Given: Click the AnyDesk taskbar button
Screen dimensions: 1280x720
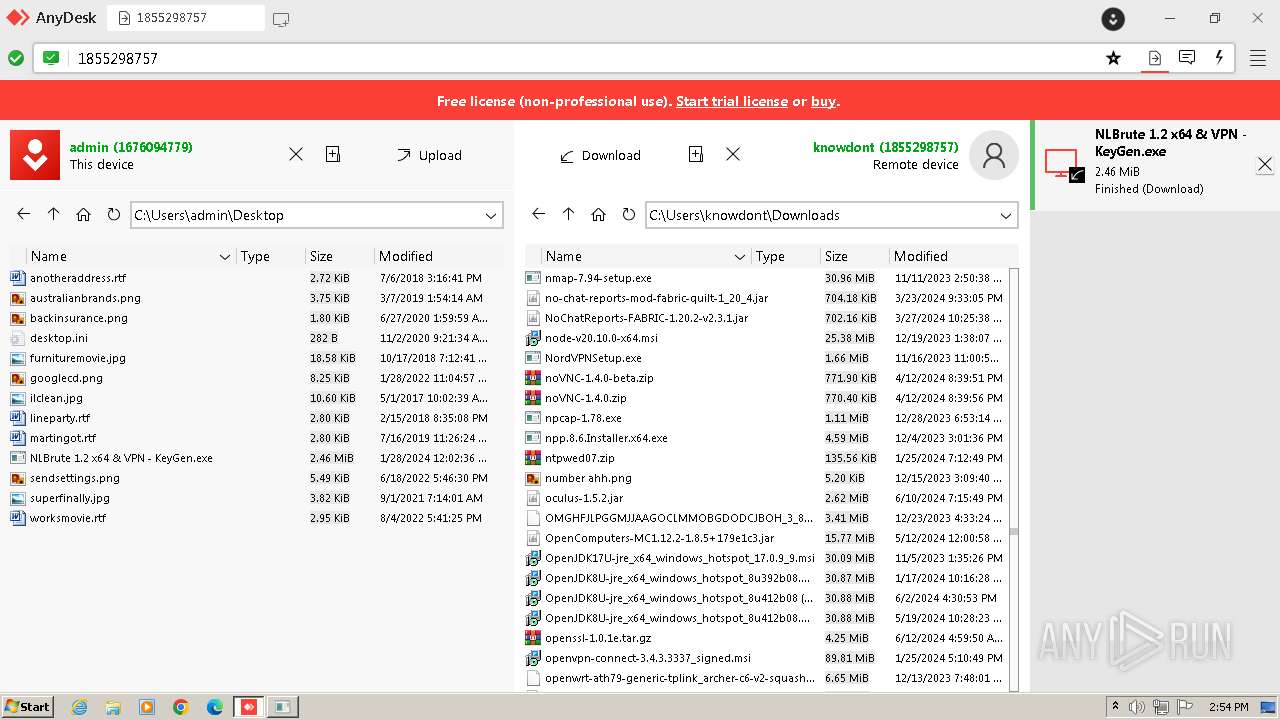Looking at the screenshot, I should 249,707.
